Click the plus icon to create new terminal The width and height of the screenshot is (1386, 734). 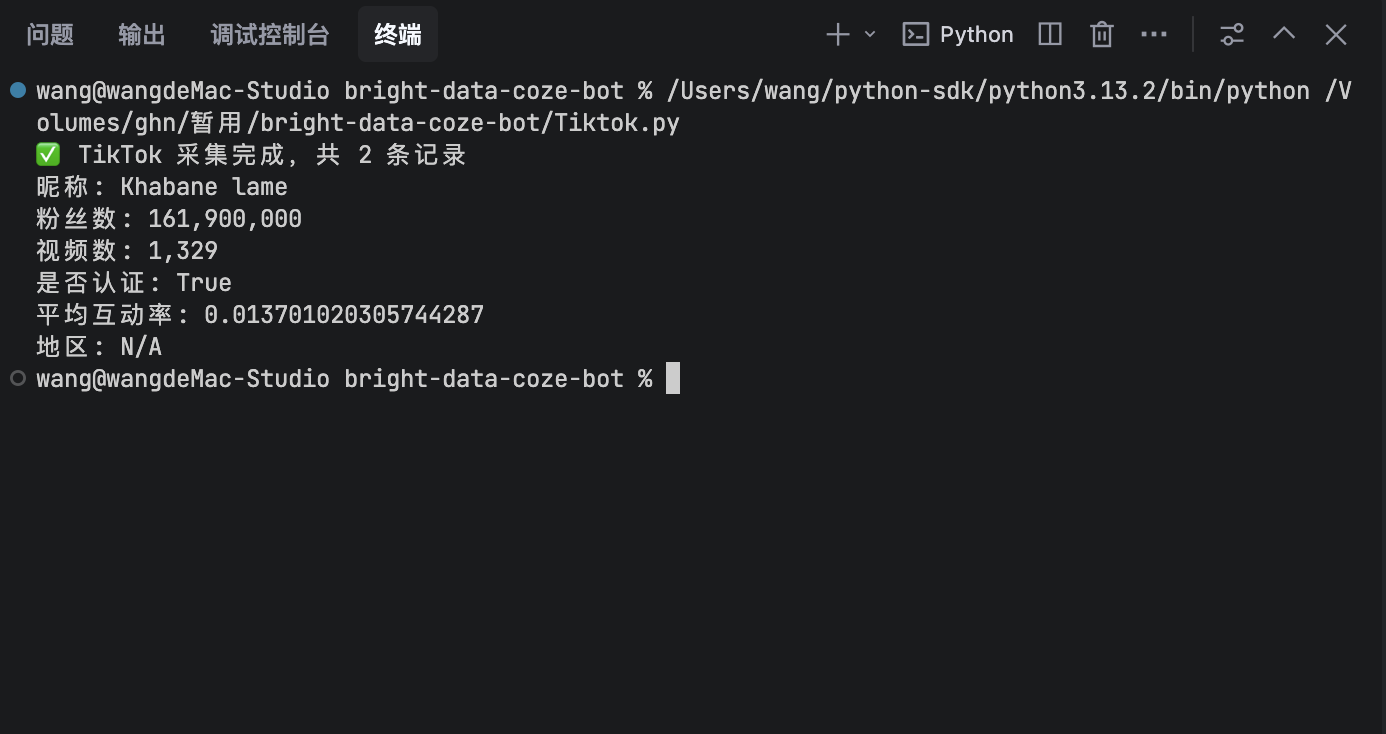tap(837, 35)
